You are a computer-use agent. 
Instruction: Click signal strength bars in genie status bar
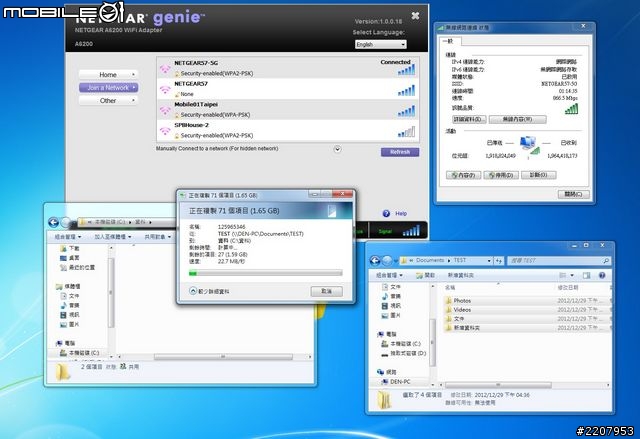(x=411, y=231)
